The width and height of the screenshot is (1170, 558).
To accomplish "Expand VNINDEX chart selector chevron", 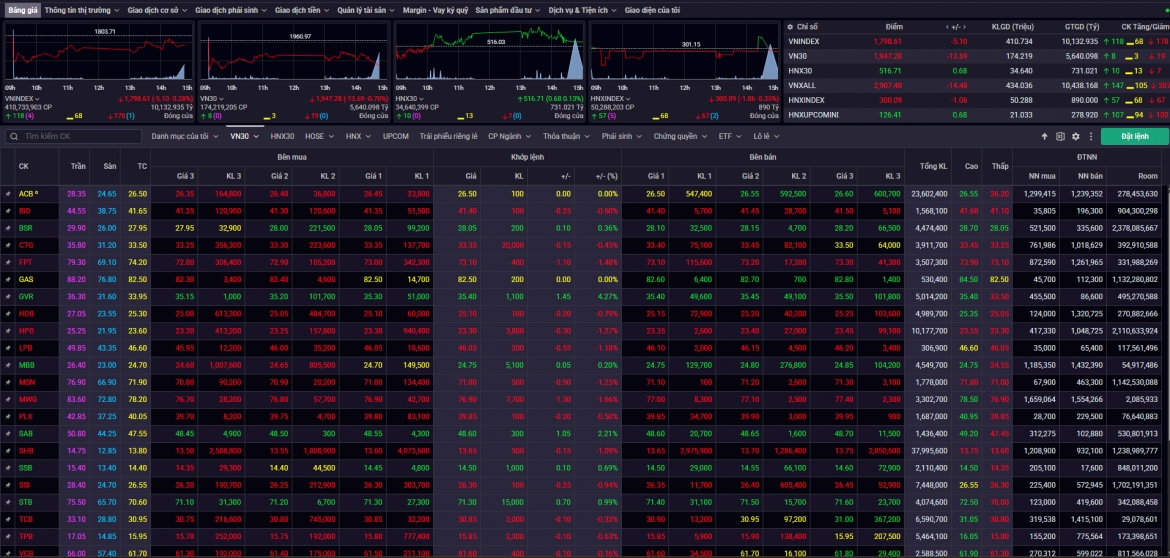I will click(x=37, y=98).
